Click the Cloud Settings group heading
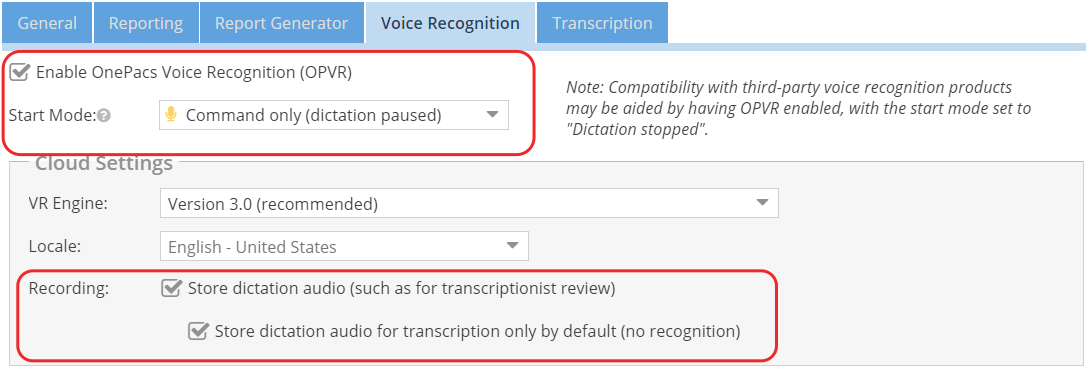This screenshot has height=374, width=1092. tap(104, 163)
